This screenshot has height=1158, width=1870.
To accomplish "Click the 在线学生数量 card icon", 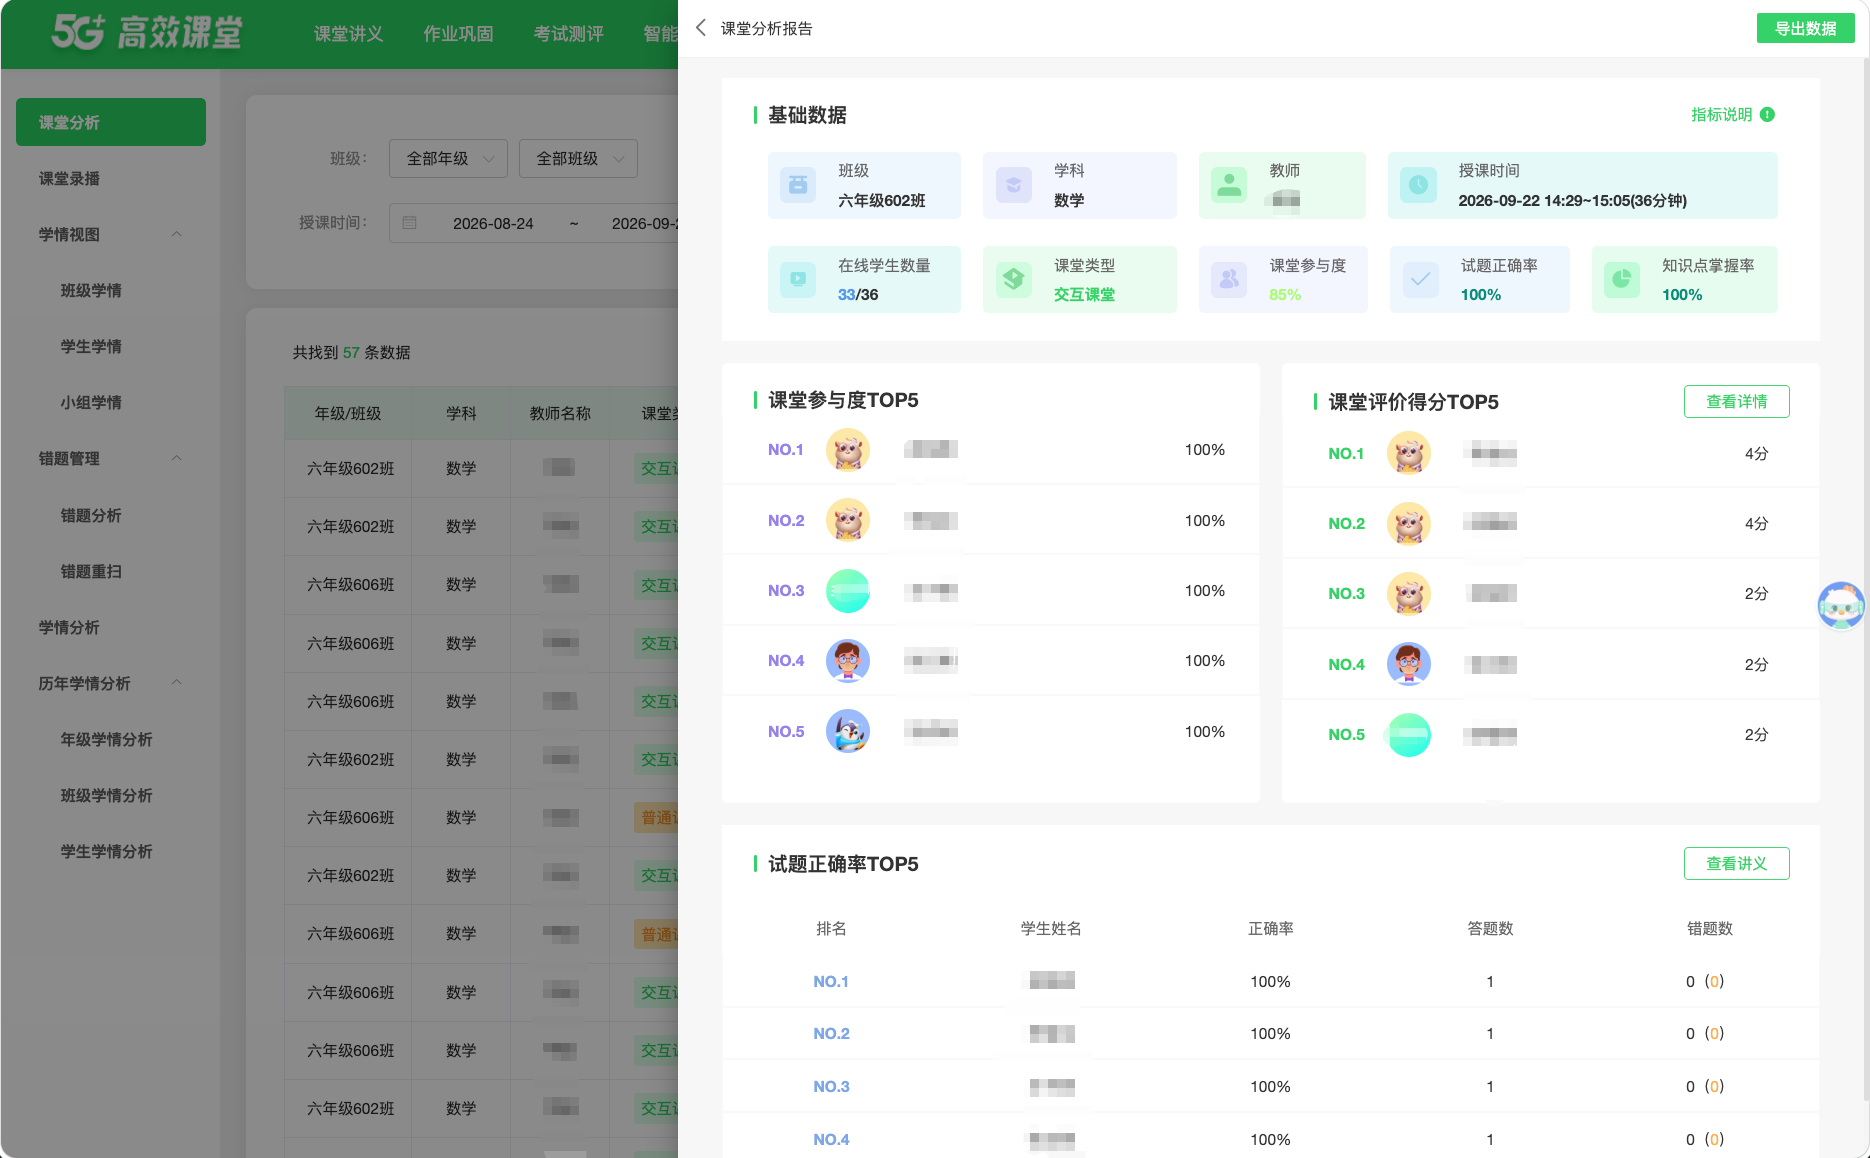I will pyautogui.click(x=798, y=279).
